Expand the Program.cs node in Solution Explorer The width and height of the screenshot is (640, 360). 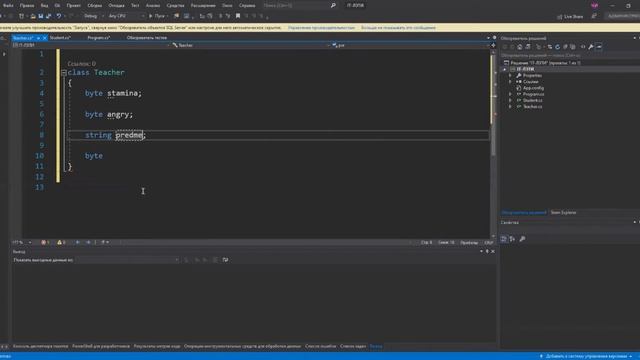click(510, 94)
